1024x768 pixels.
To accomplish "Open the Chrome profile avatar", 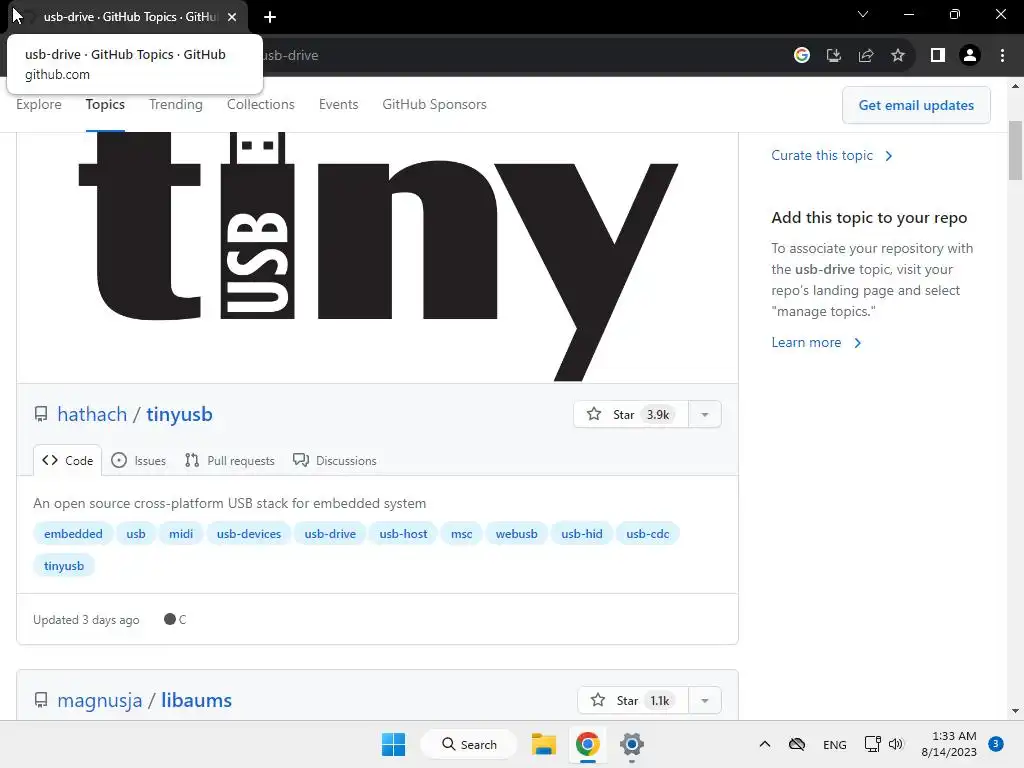I will (970, 56).
